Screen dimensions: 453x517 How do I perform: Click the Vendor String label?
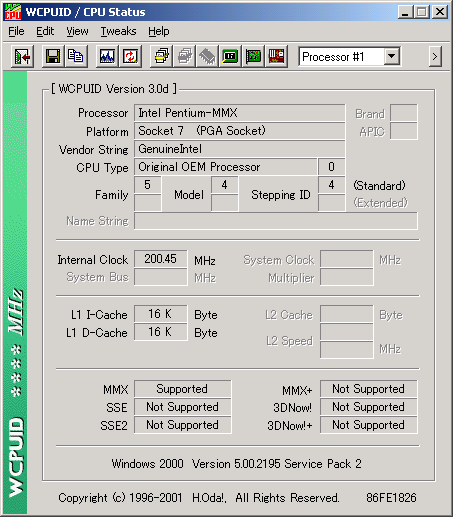click(94, 150)
